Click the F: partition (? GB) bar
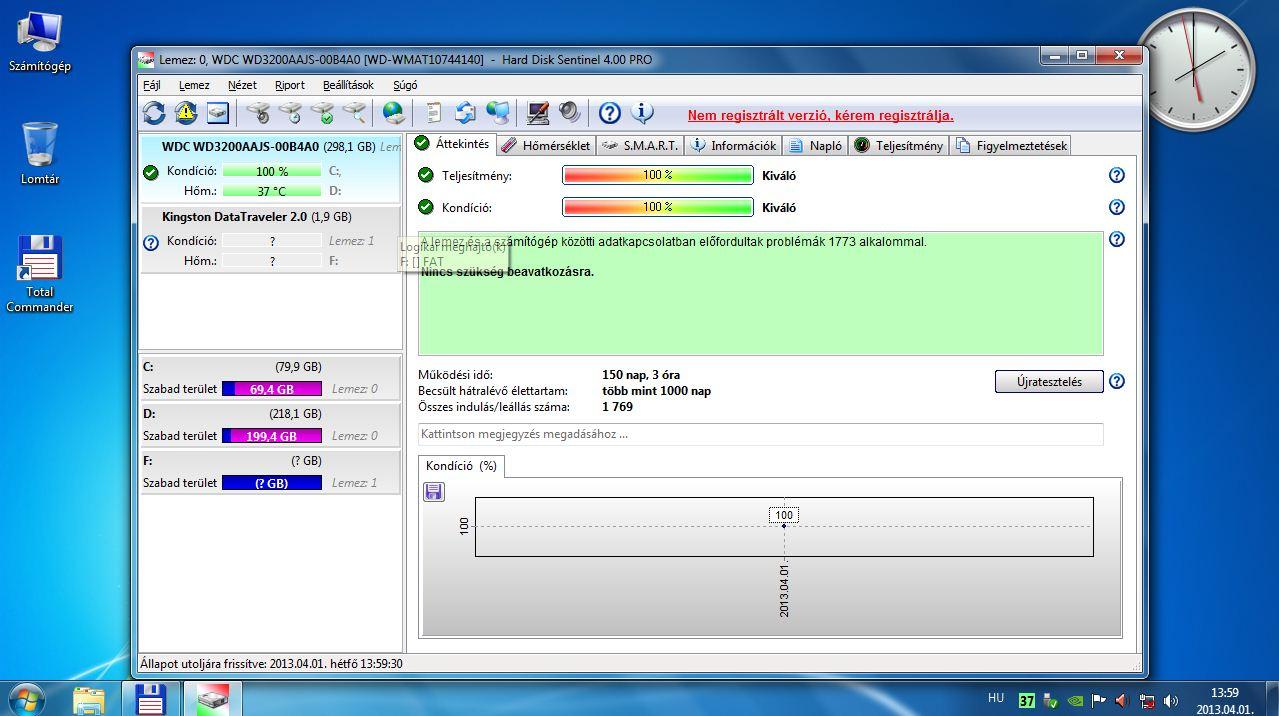1279x716 pixels. pyautogui.click(x=272, y=483)
